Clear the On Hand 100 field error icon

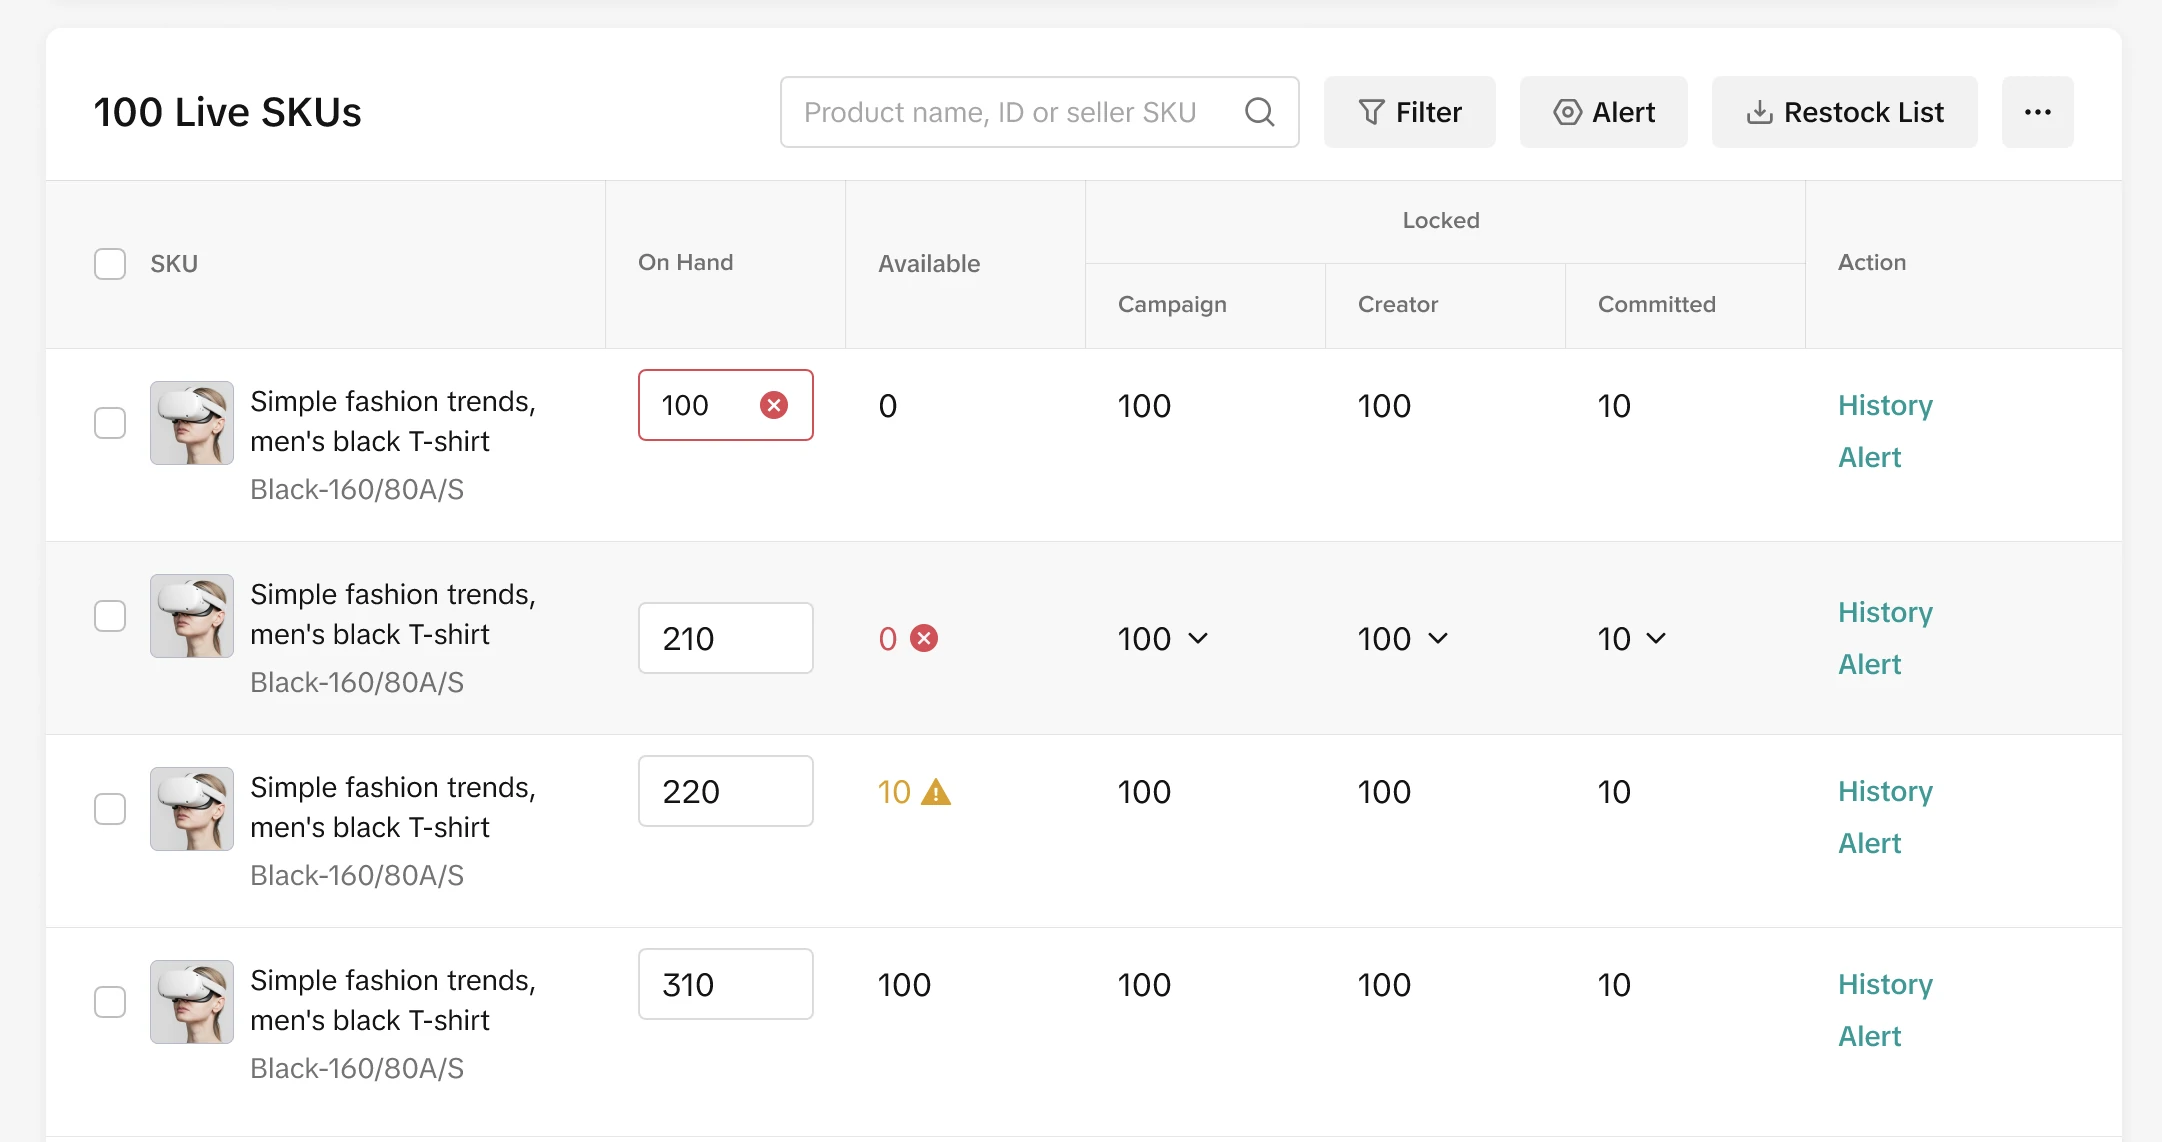[773, 405]
